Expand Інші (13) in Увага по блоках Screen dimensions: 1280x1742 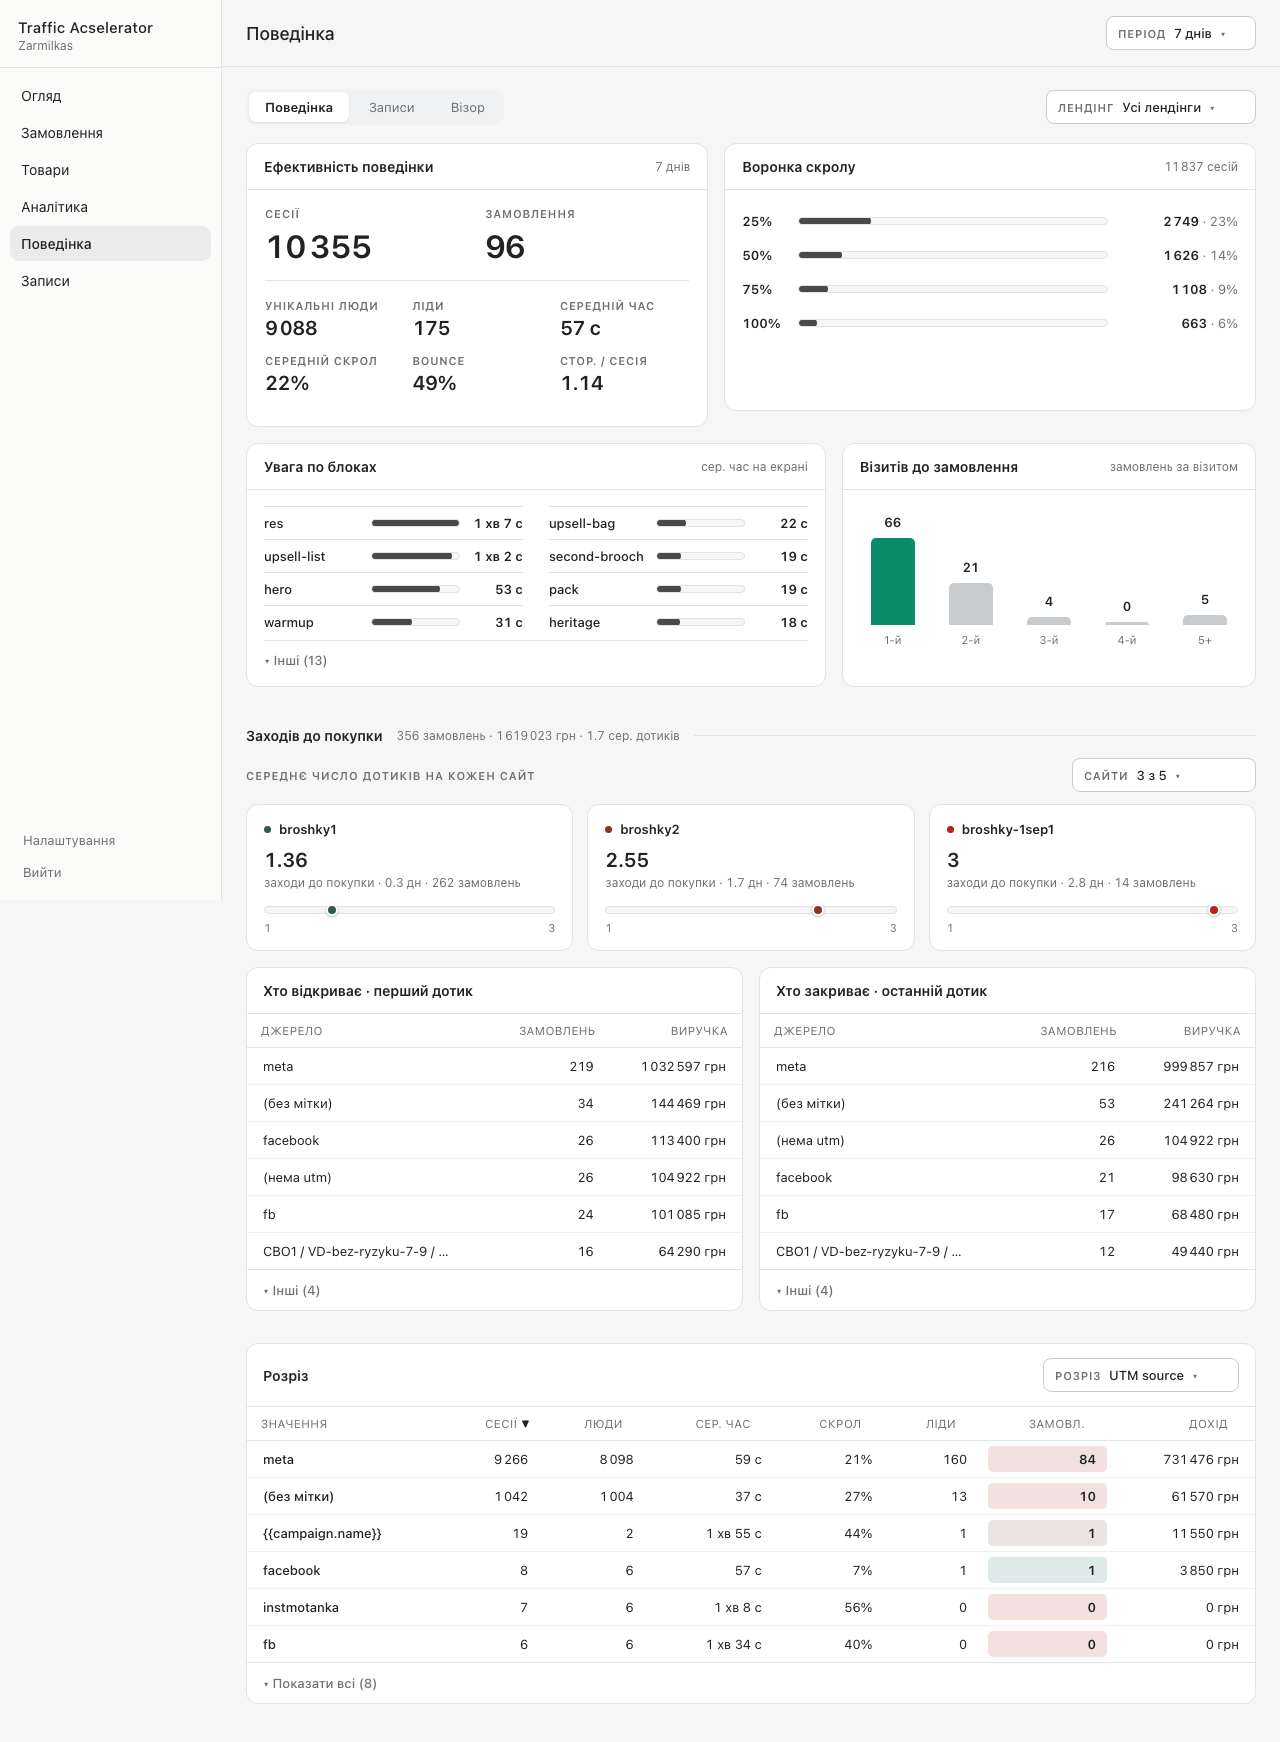[296, 660]
